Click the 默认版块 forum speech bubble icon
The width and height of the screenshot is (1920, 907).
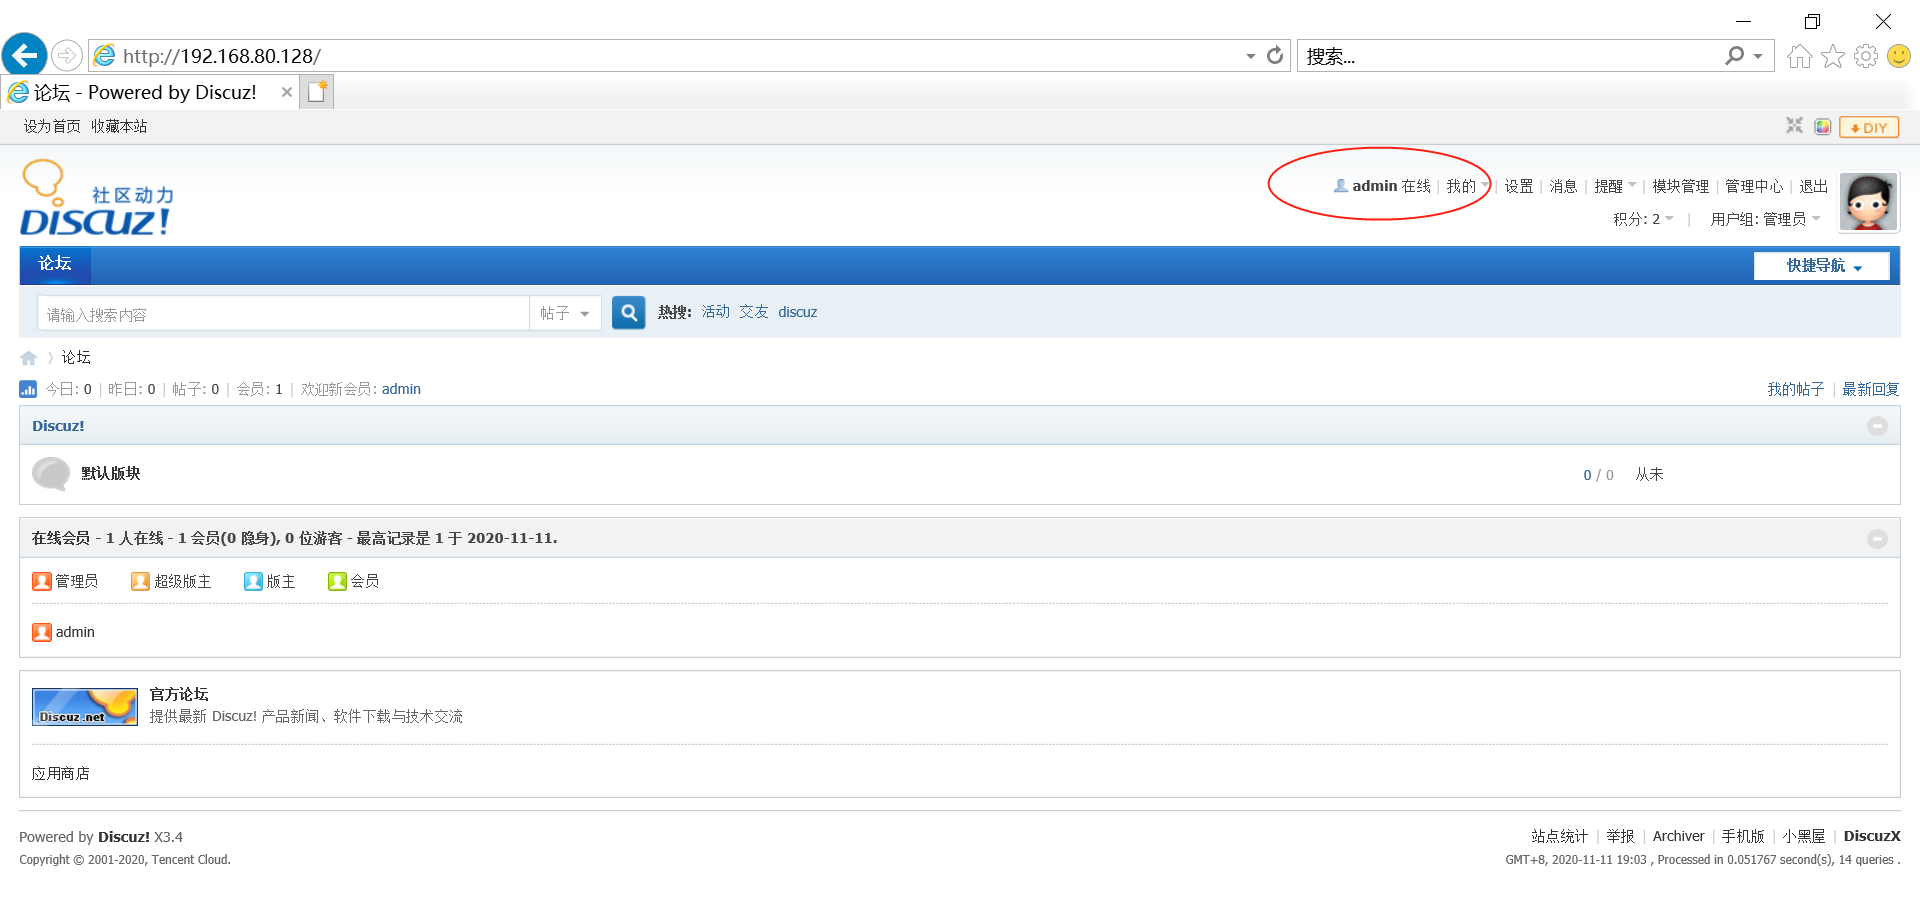click(51, 474)
